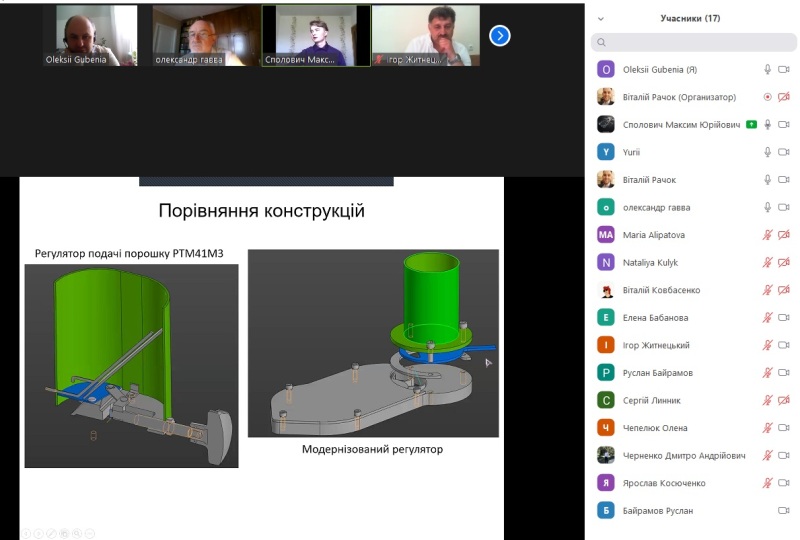Click purple Я avatar of Ярослав Косюченко
Screen dimensions: 800x540
pyautogui.click(x=606, y=483)
